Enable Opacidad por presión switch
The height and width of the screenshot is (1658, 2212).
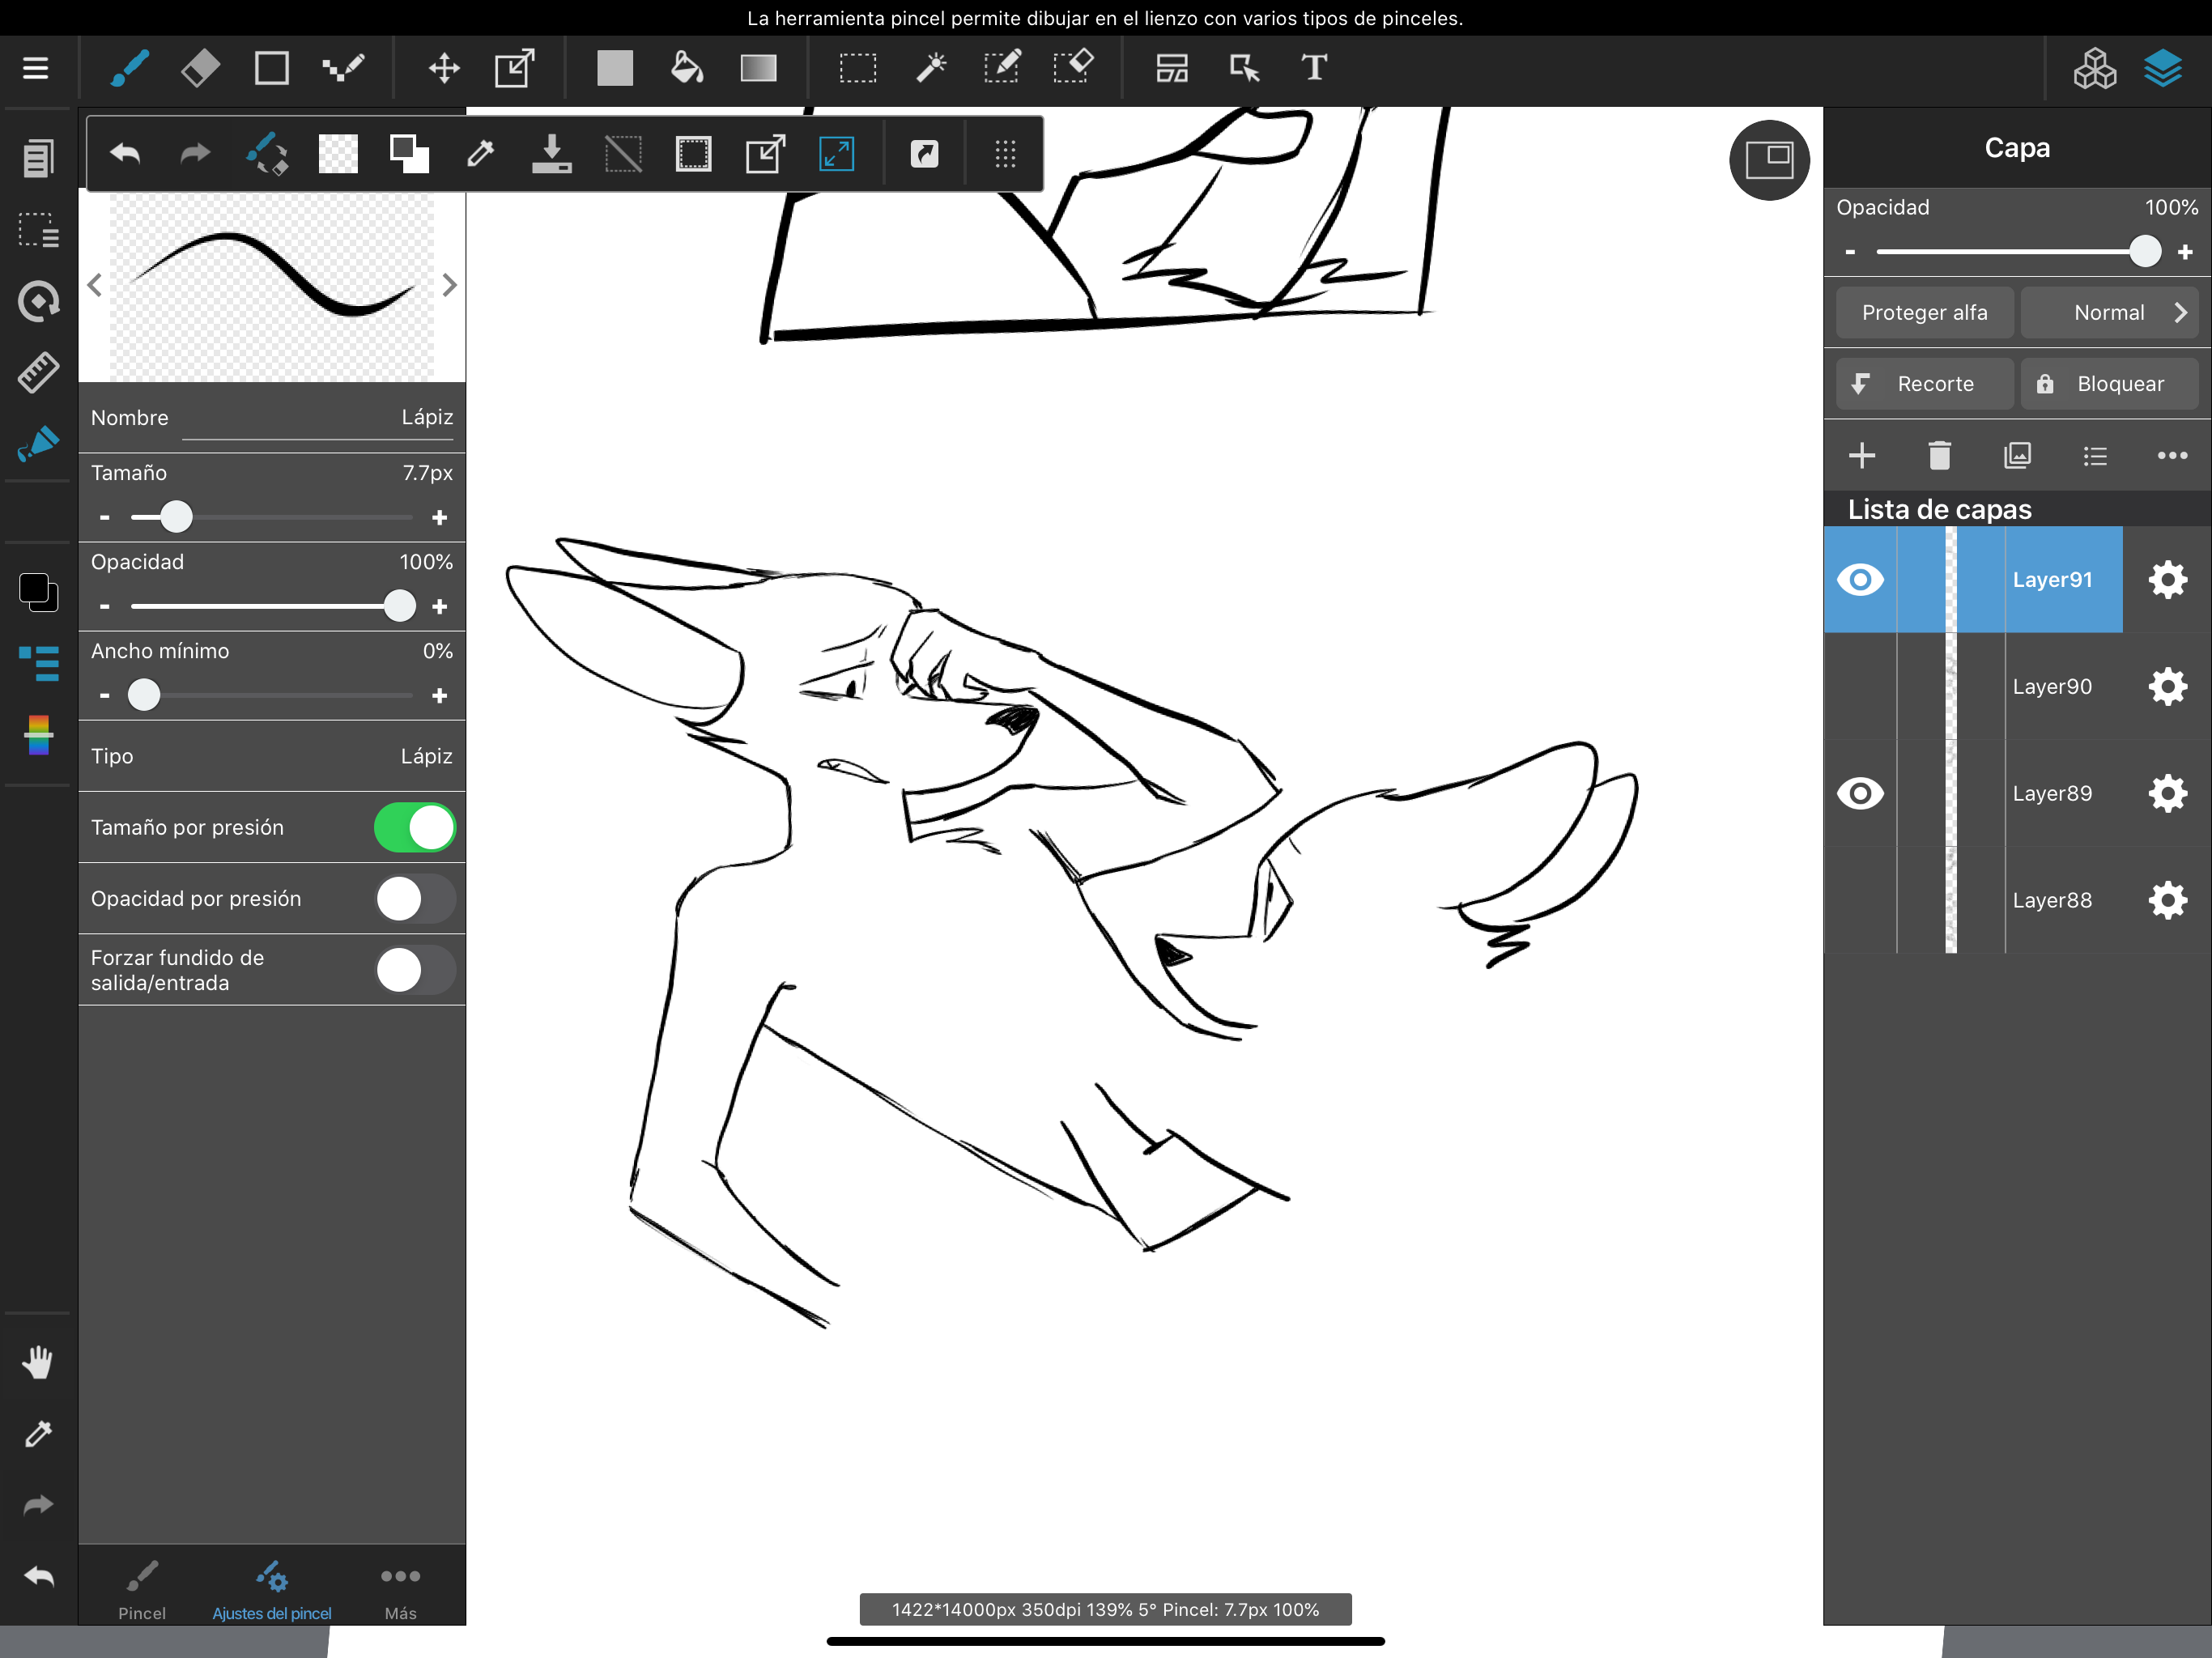[x=415, y=899]
